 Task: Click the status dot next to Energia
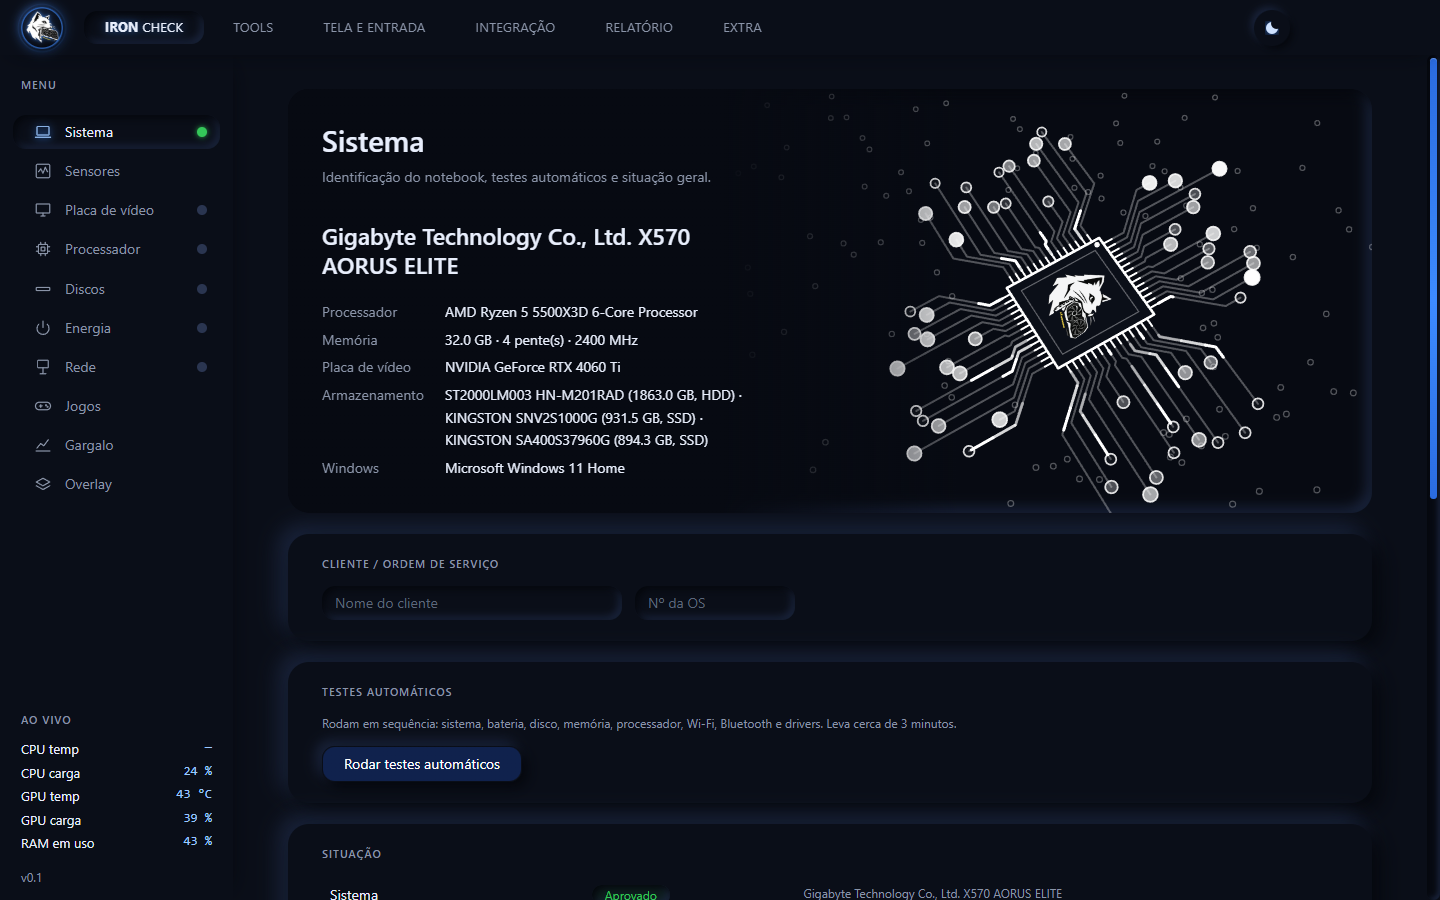(202, 328)
